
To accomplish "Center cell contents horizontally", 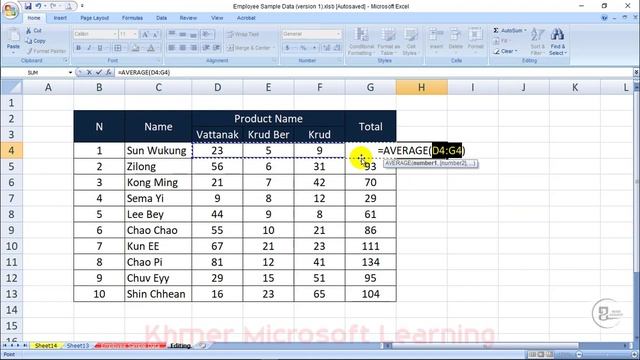I will [x=183, y=48].
